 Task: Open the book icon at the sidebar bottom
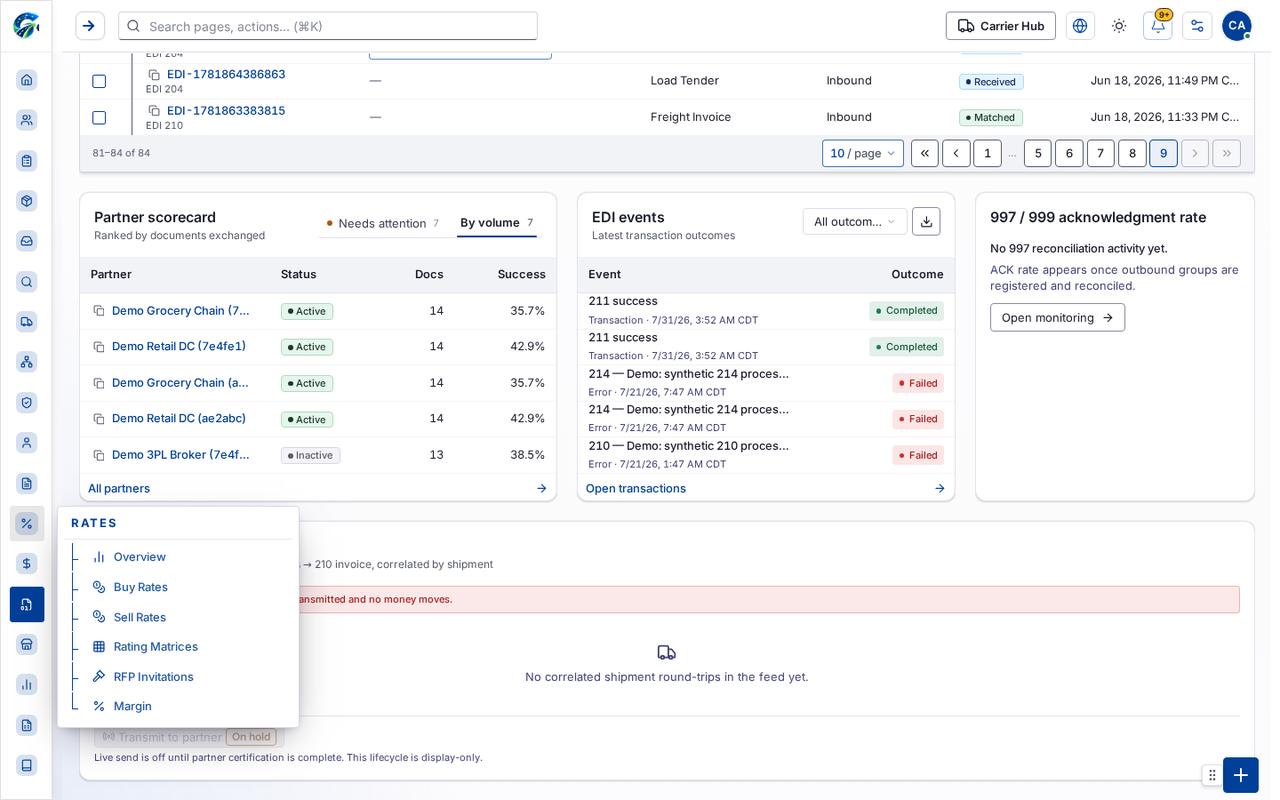coord(27,765)
